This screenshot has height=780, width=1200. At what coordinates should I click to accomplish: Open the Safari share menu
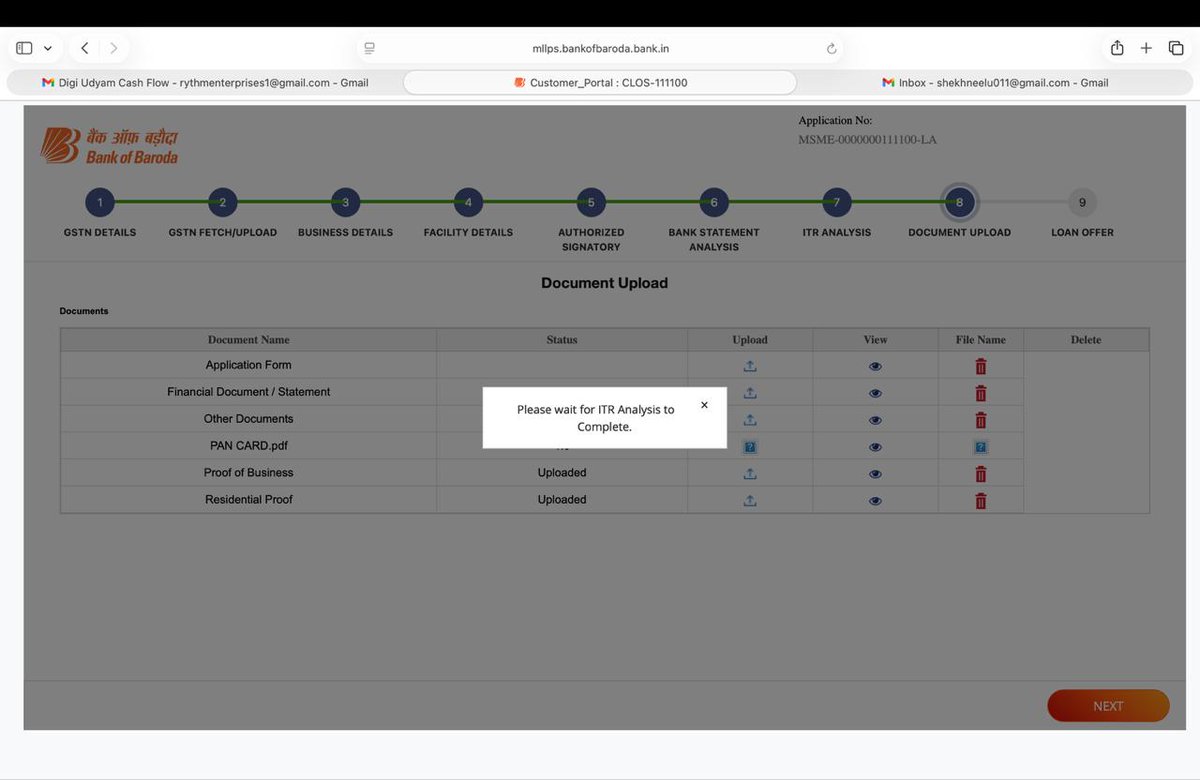coord(1117,48)
